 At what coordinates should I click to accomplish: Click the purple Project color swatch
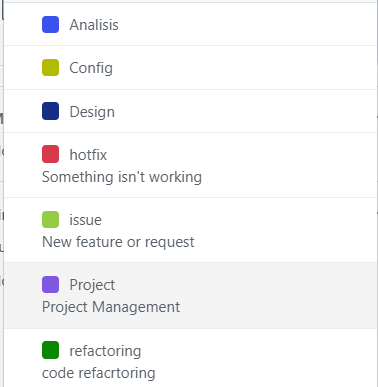click(50, 284)
